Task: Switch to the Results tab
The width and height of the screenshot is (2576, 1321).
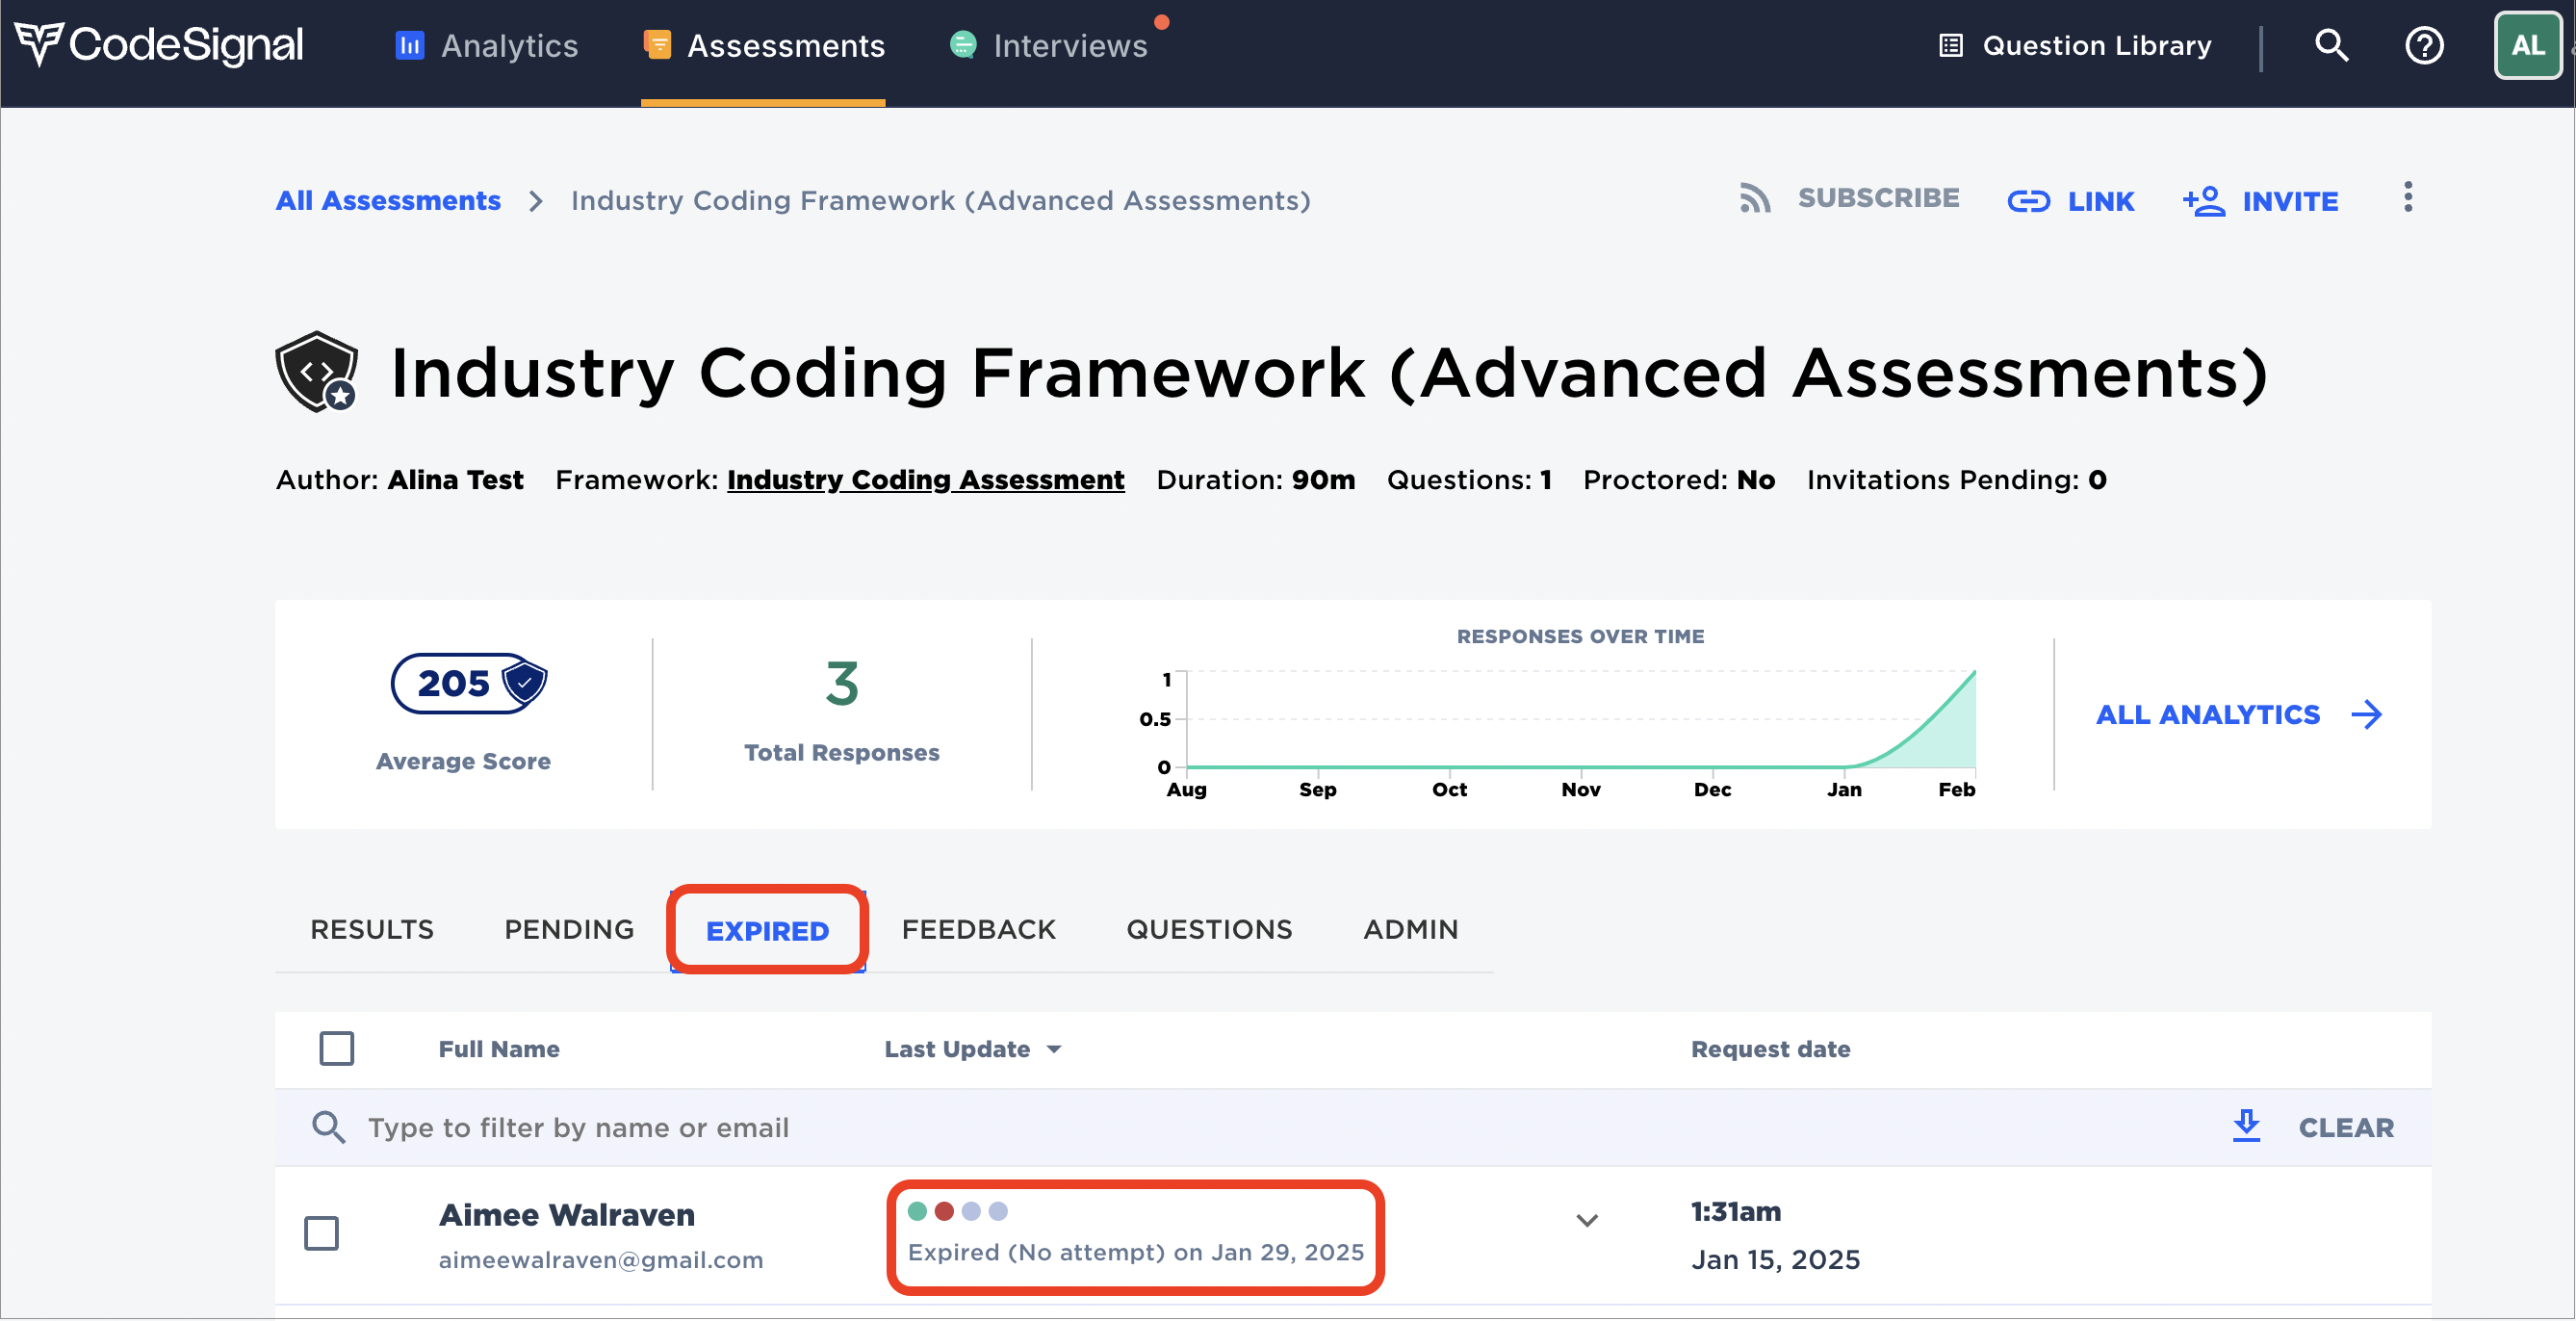Action: click(372, 930)
